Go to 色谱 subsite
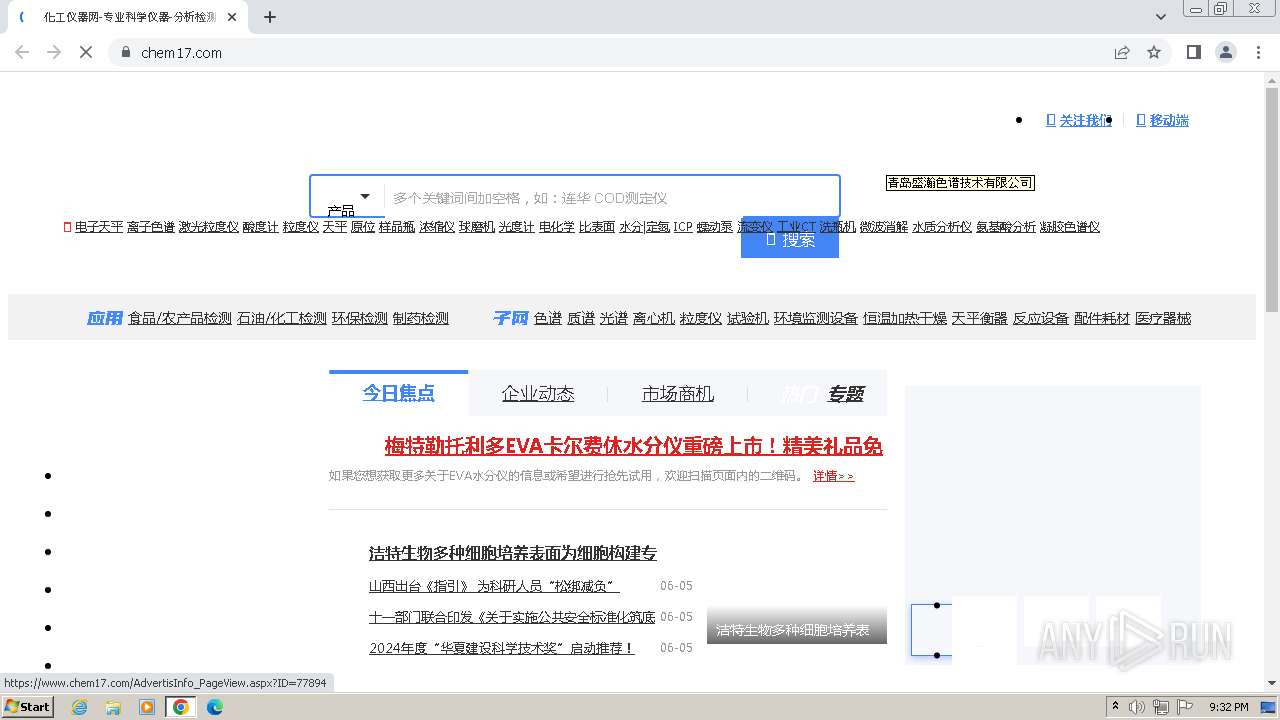1280x720 pixels. coord(548,318)
